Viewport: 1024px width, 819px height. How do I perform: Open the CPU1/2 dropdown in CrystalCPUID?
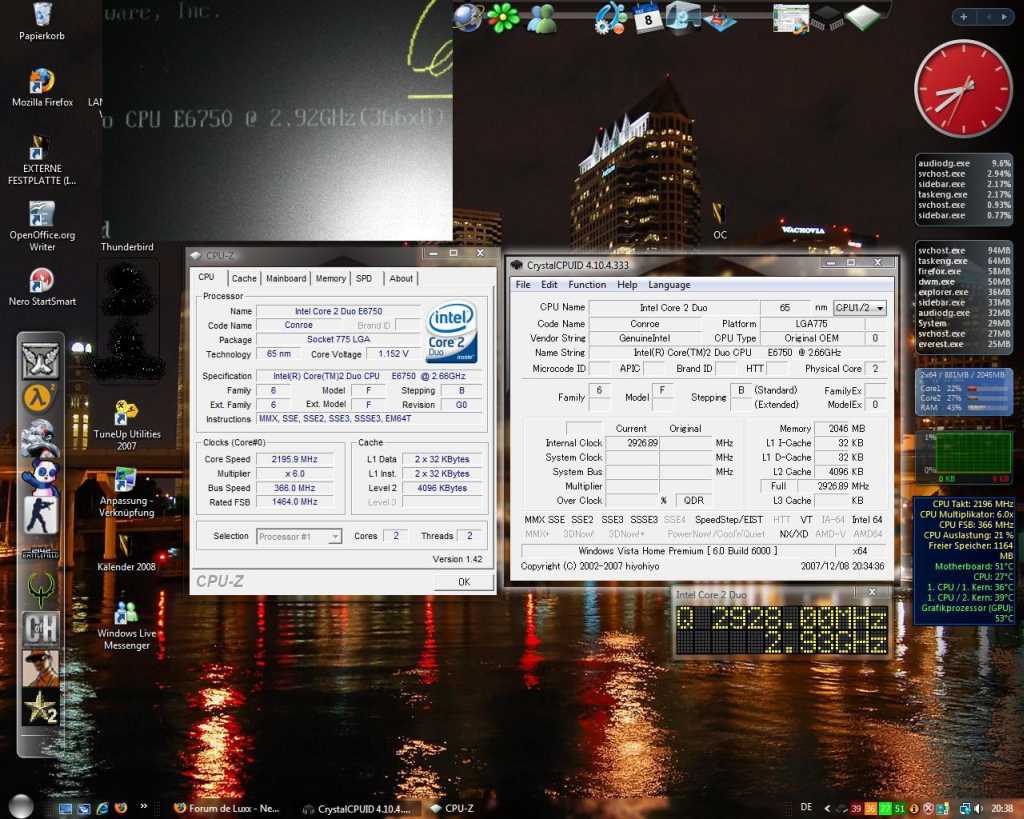coord(859,308)
